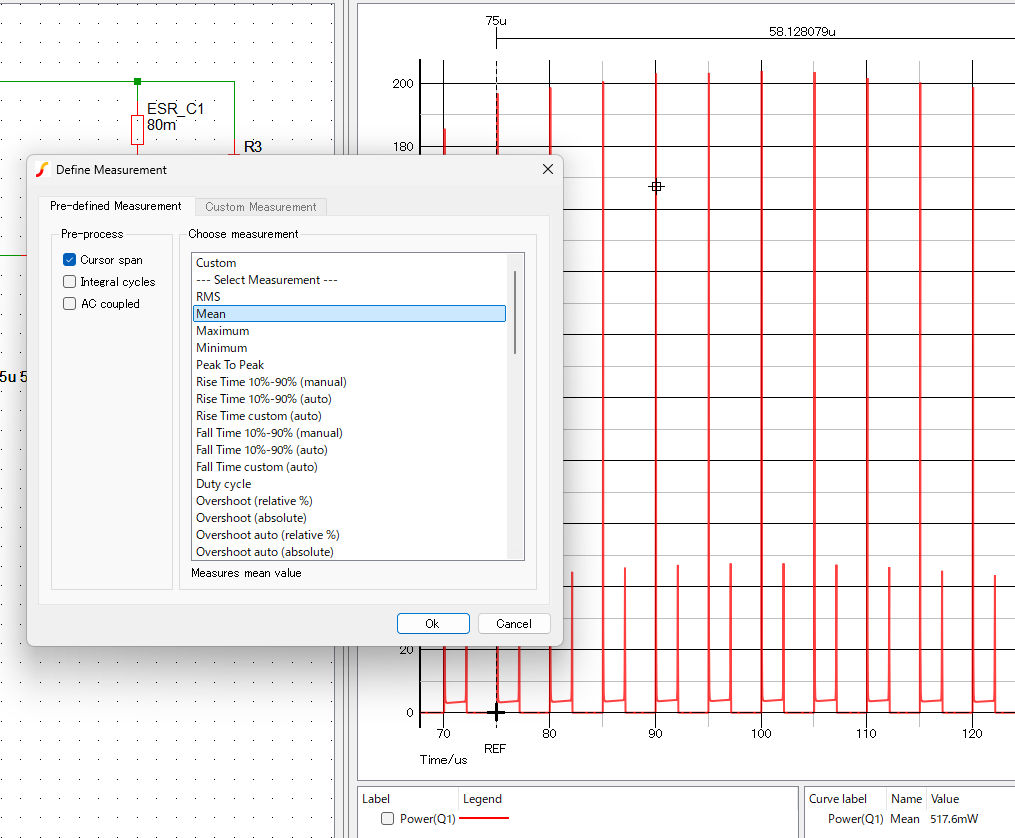Uncheck the Cursor span checkbox

tap(70, 260)
